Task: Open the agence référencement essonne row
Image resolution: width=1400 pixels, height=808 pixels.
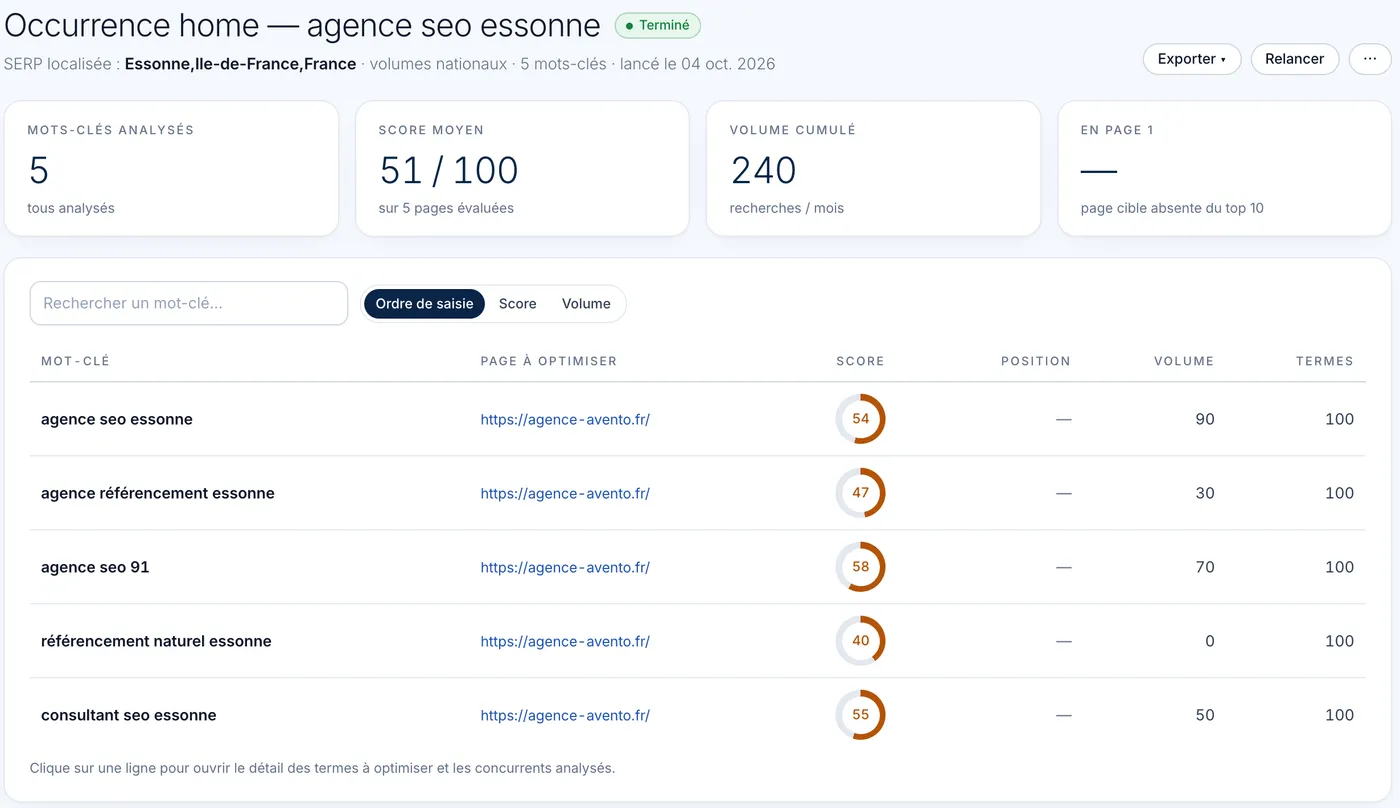Action: coord(697,493)
